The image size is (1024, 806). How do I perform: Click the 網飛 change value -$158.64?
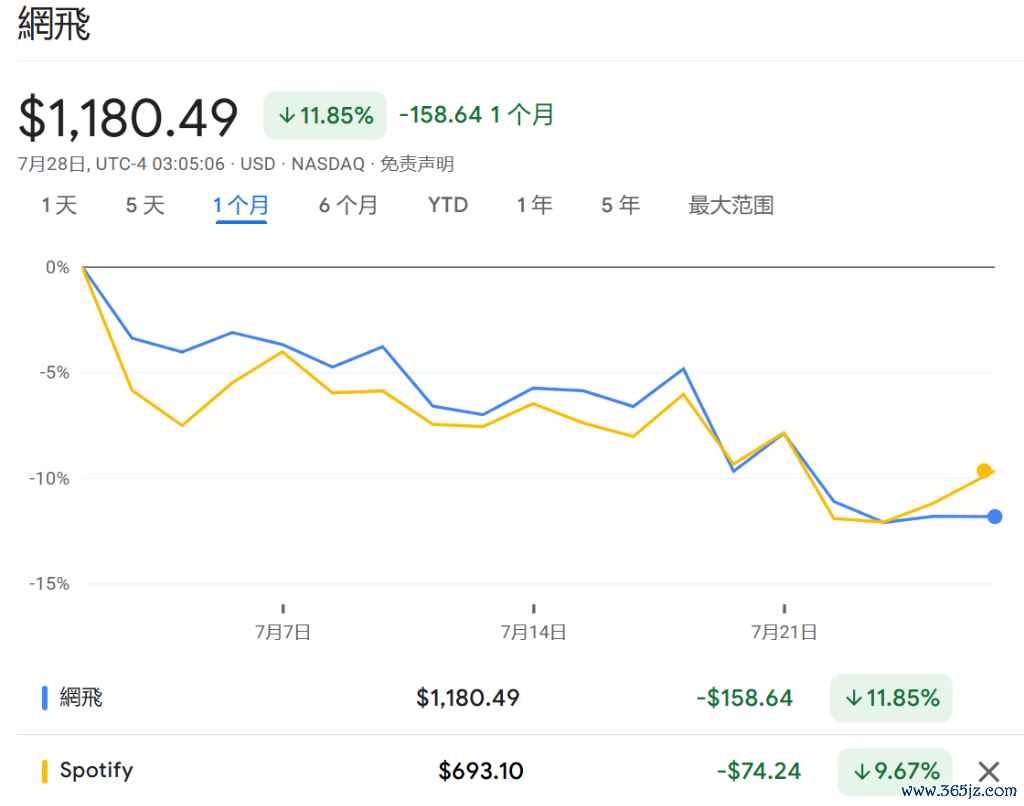click(x=744, y=698)
